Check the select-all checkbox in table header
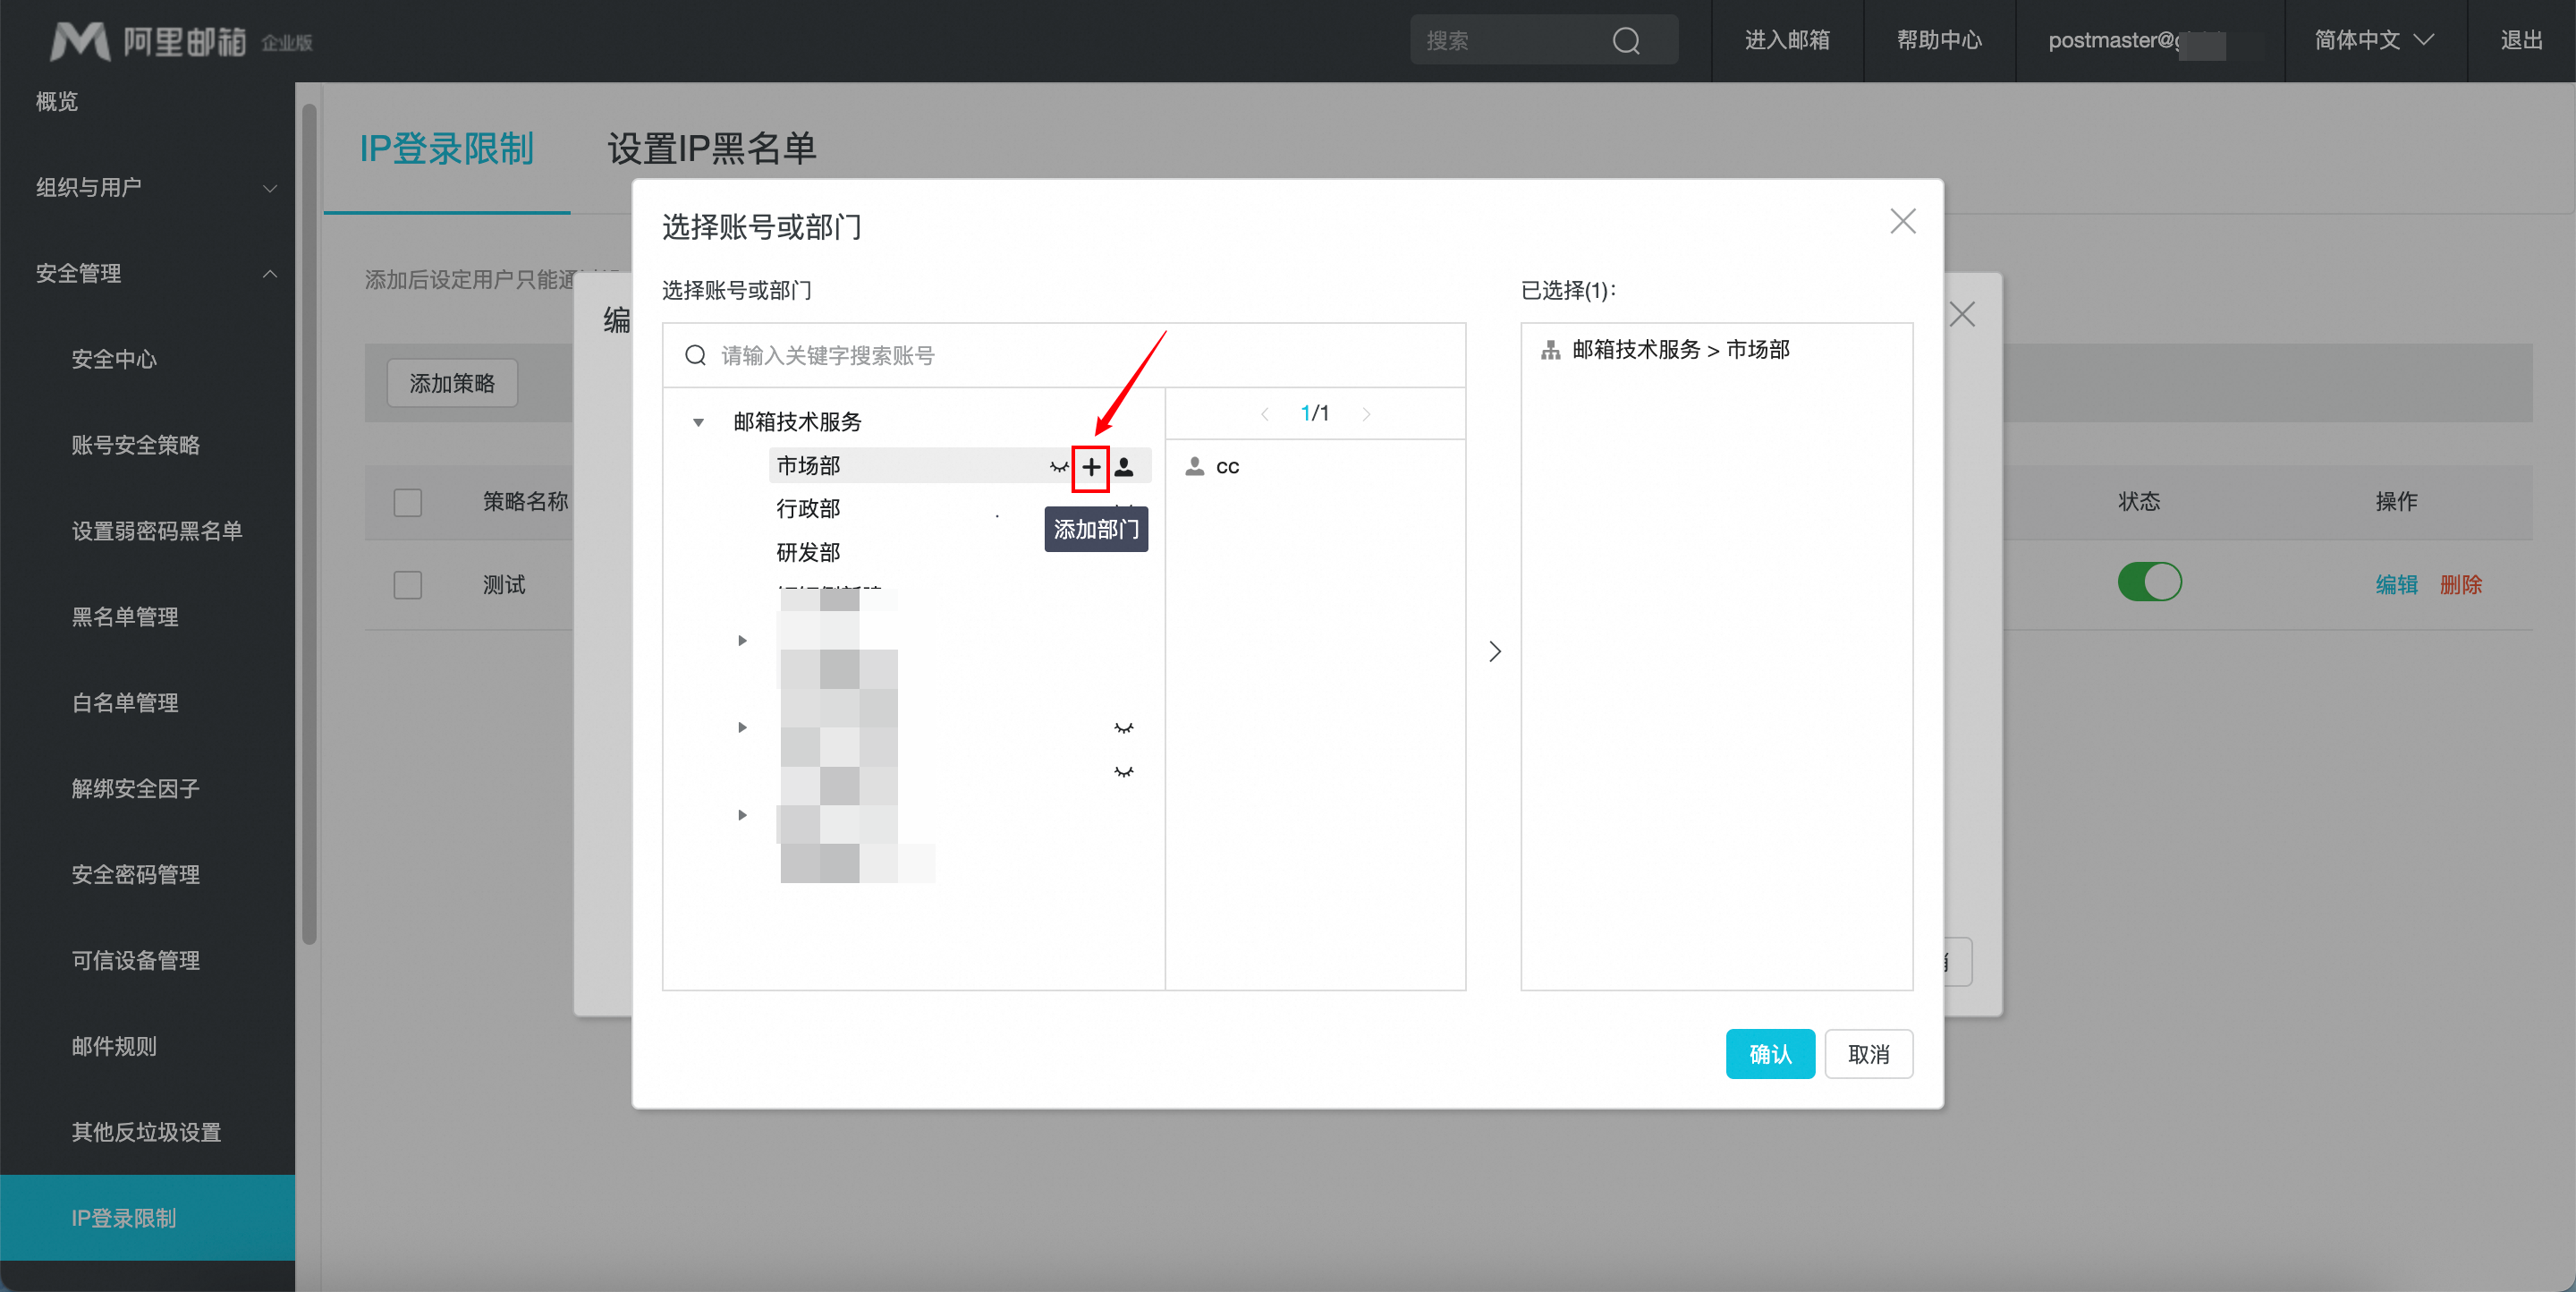Viewport: 2576px width, 1292px height. (x=407, y=502)
